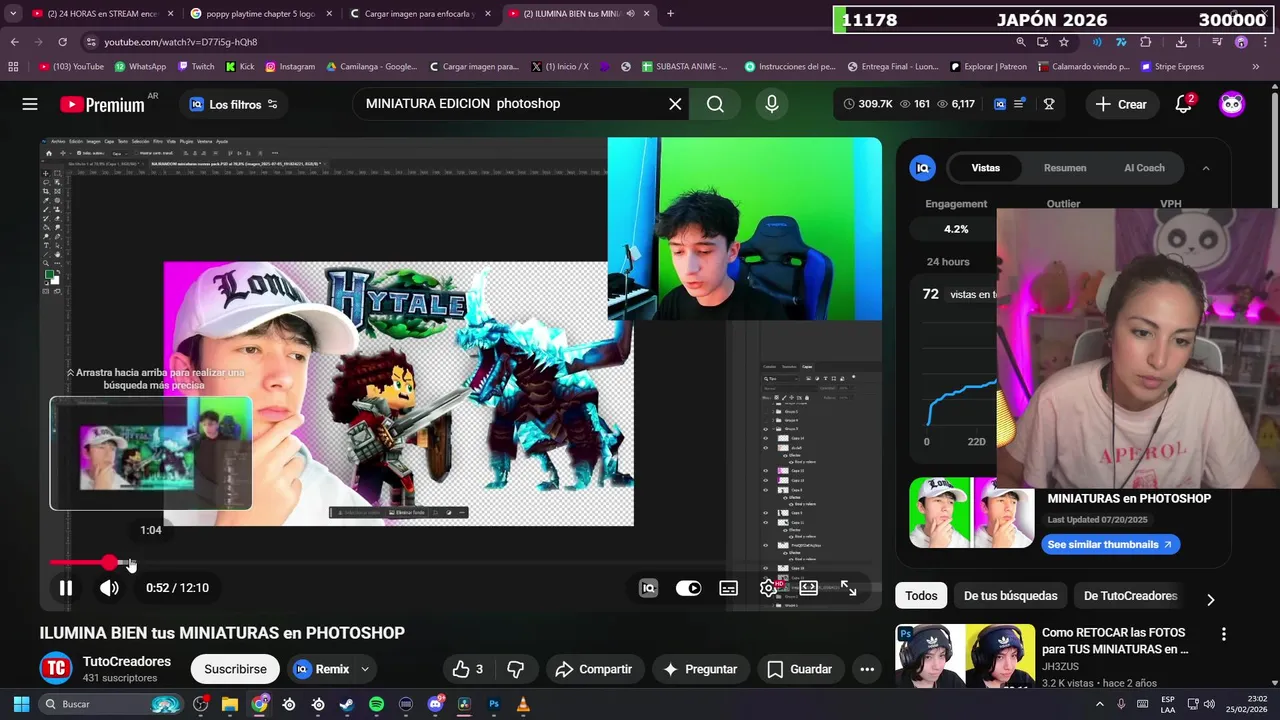Click the vidIQ logo in the side panel

(x=922, y=168)
